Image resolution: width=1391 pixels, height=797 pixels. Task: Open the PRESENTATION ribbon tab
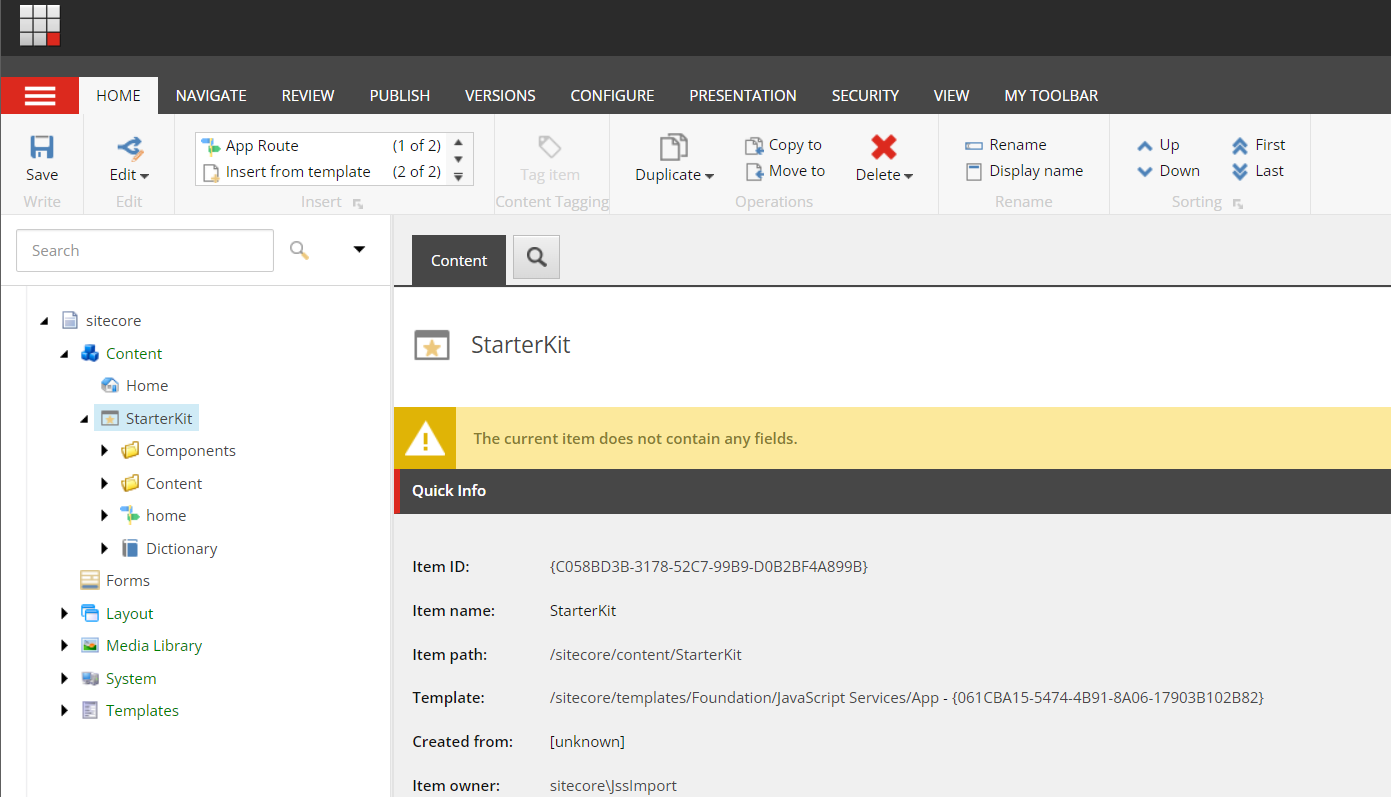tap(743, 96)
